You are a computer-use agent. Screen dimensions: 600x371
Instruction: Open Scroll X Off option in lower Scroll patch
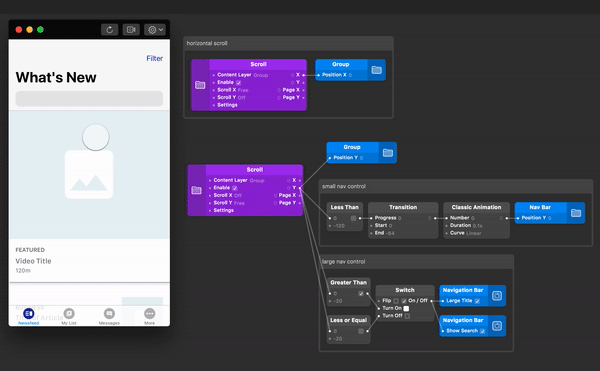pyautogui.click(x=238, y=195)
